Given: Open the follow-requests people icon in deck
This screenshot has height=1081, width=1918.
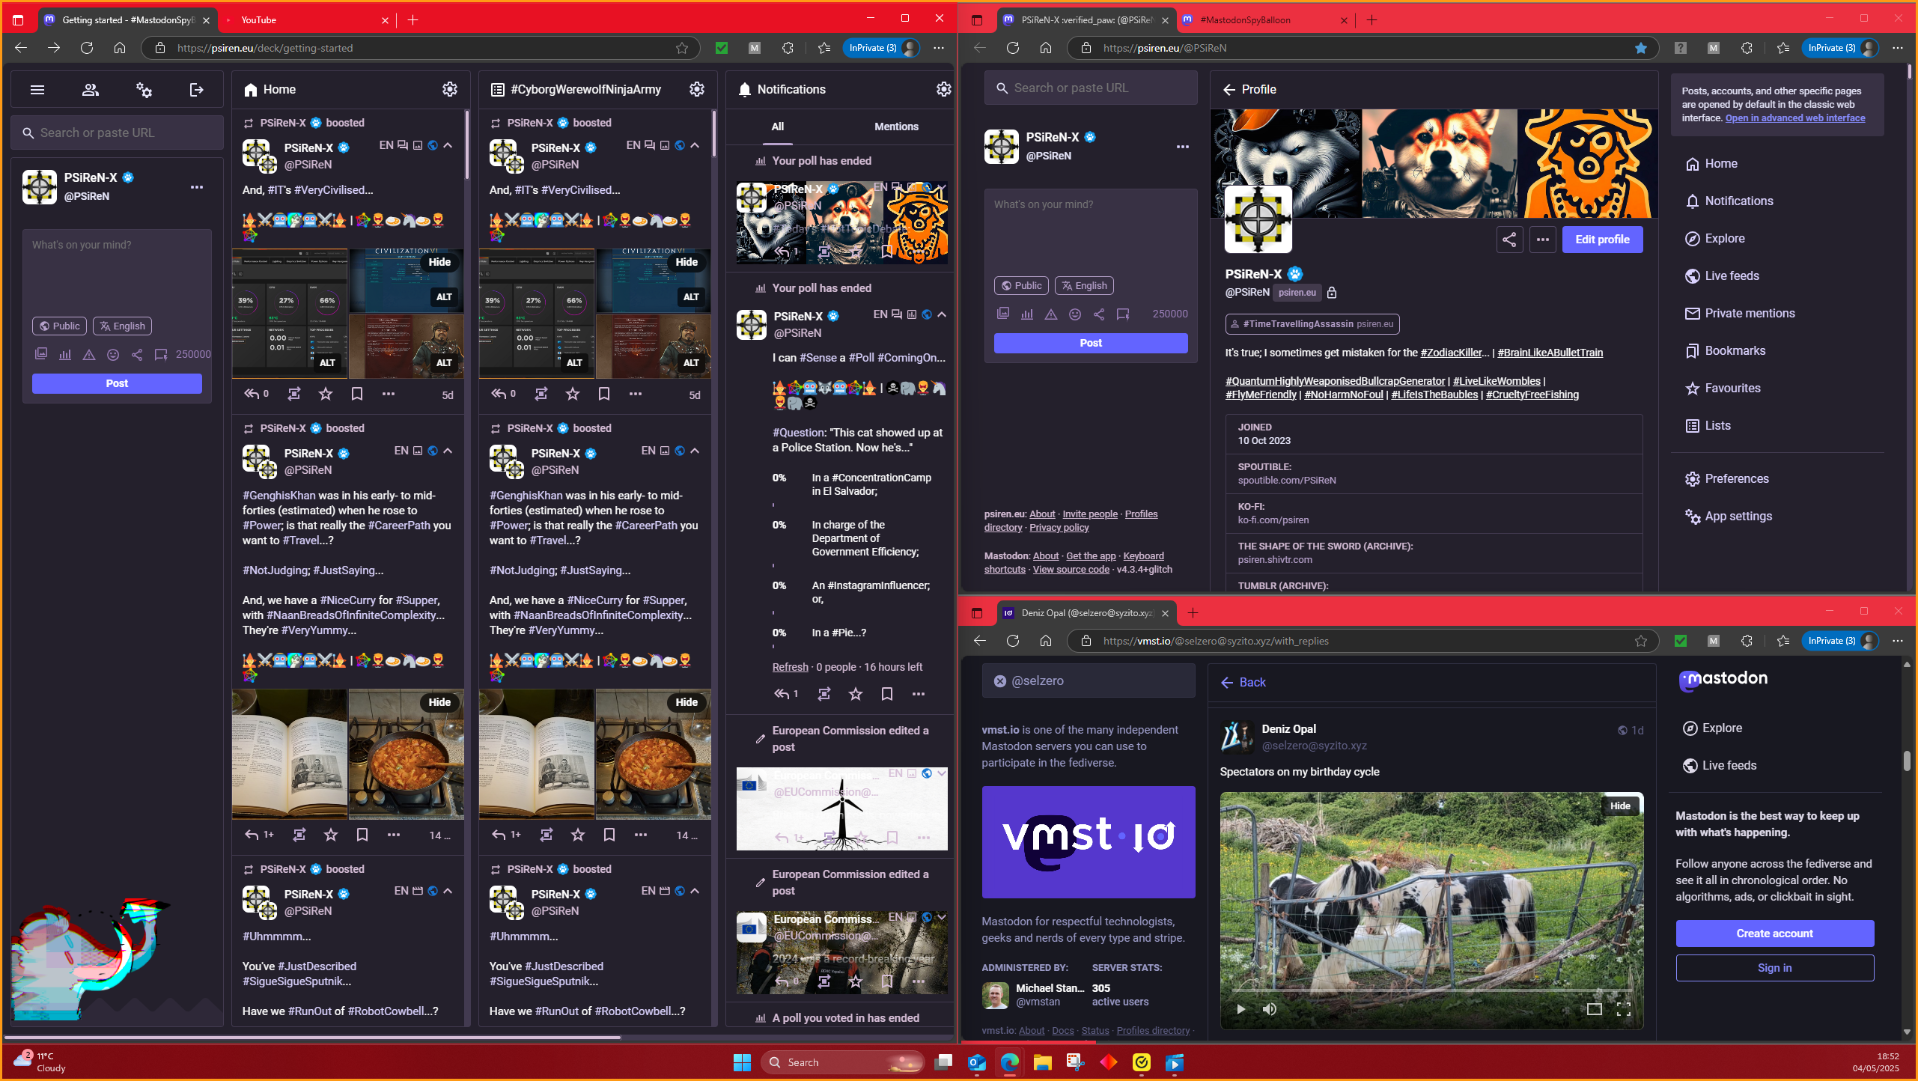Looking at the screenshot, I should tap(90, 90).
